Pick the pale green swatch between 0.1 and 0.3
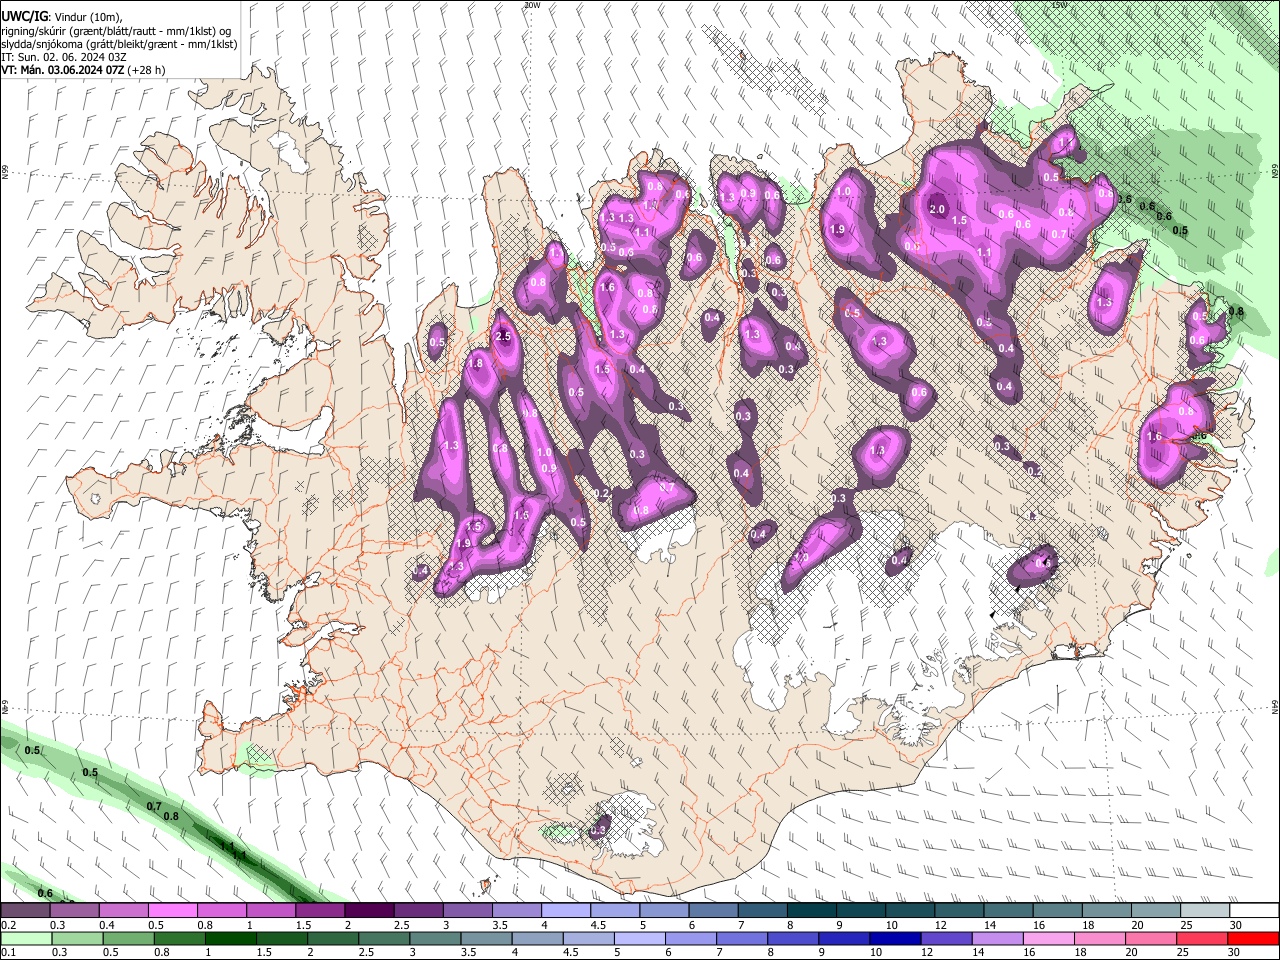This screenshot has height=960, width=1280. pyautogui.click(x=25, y=939)
